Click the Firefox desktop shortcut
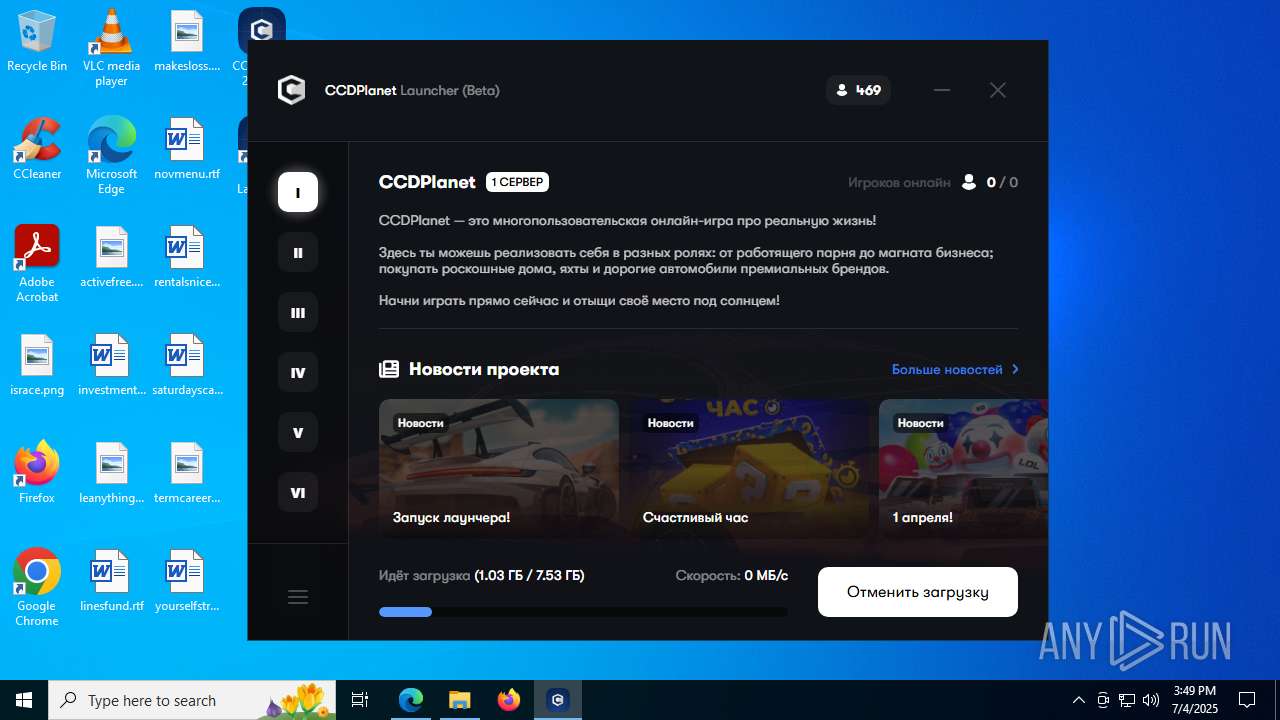Viewport: 1280px width, 720px height. coord(37,474)
